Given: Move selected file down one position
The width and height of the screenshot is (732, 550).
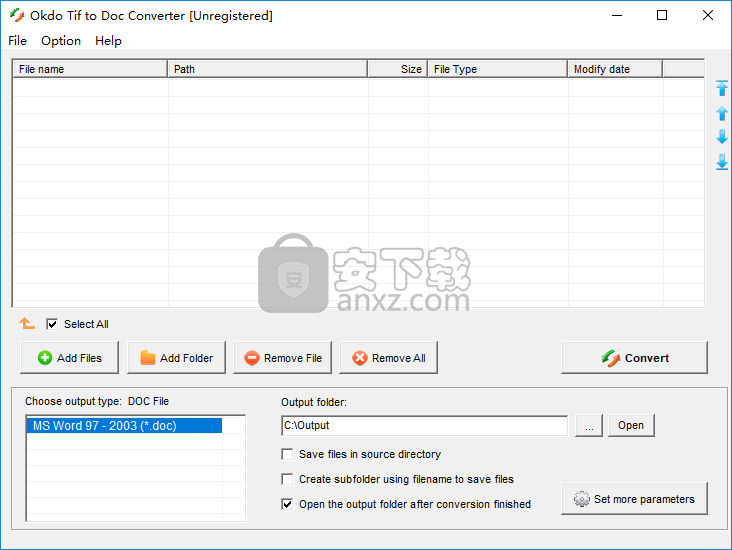Looking at the screenshot, I should (x=722, y=137).
